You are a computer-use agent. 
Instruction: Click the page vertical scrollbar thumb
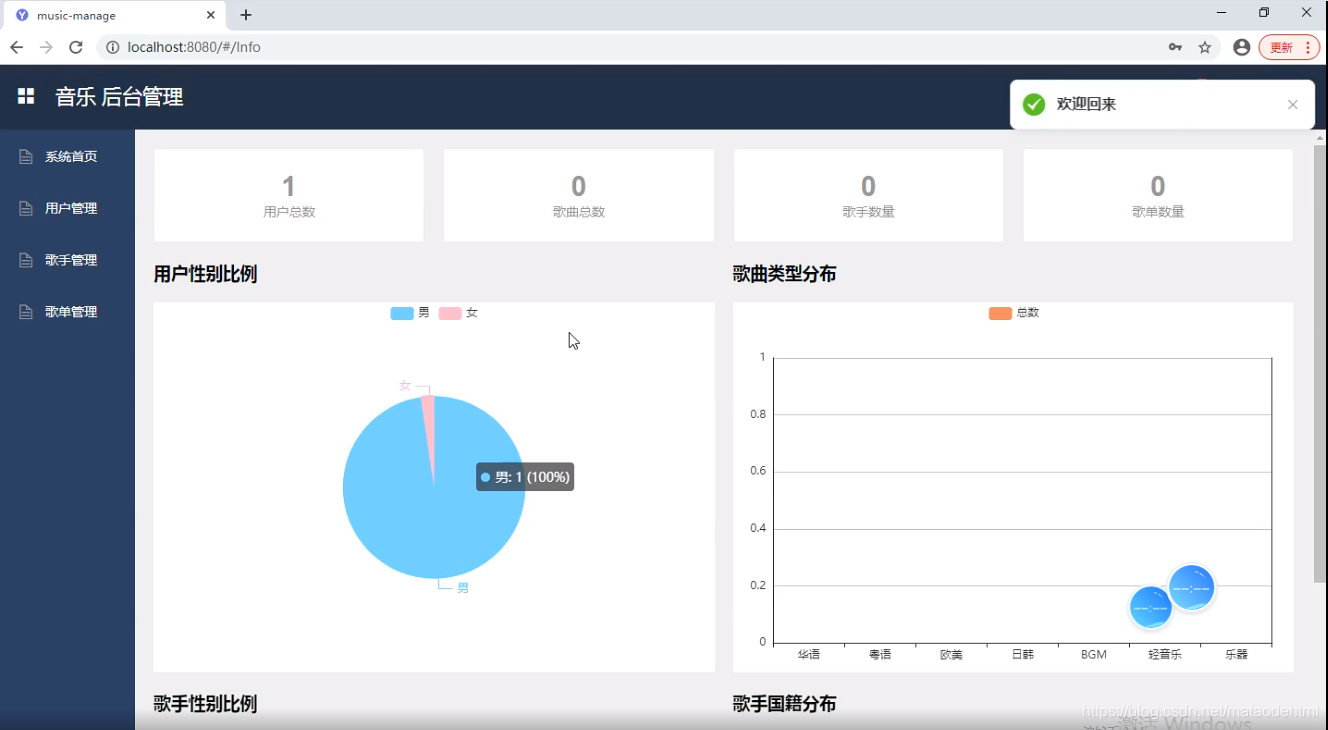click(1320, 363)
